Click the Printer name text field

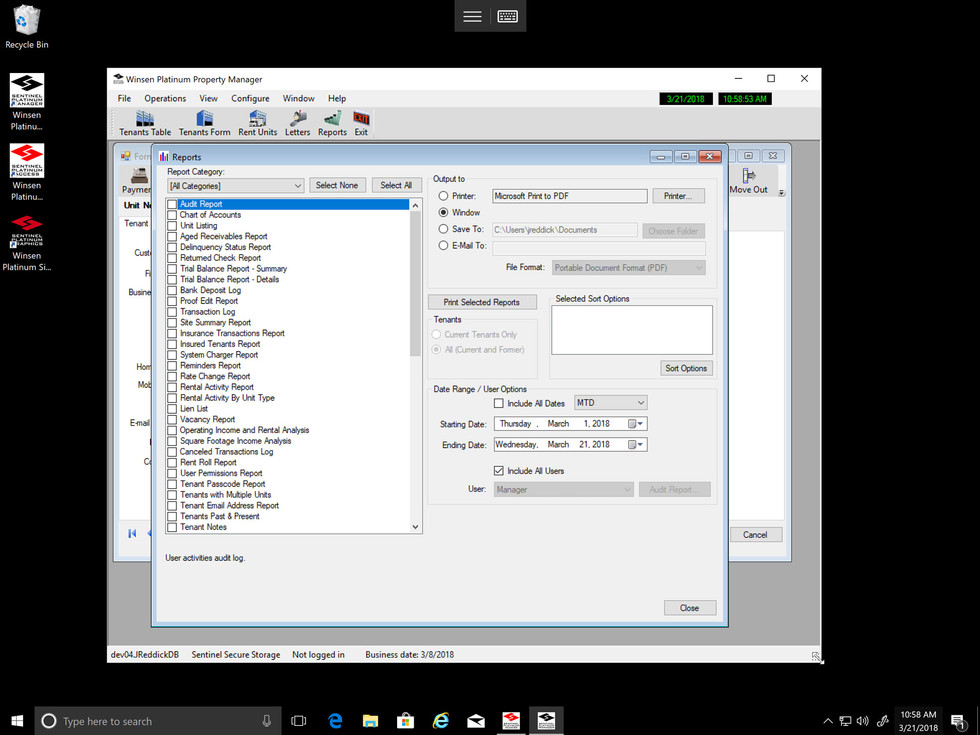pos(569,196)
